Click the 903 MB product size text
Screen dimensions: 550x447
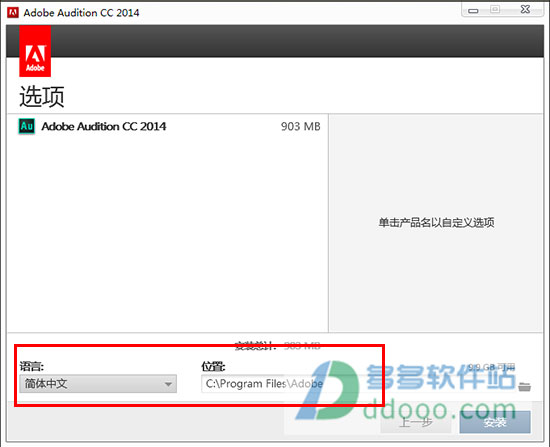(x=301, y=126)
